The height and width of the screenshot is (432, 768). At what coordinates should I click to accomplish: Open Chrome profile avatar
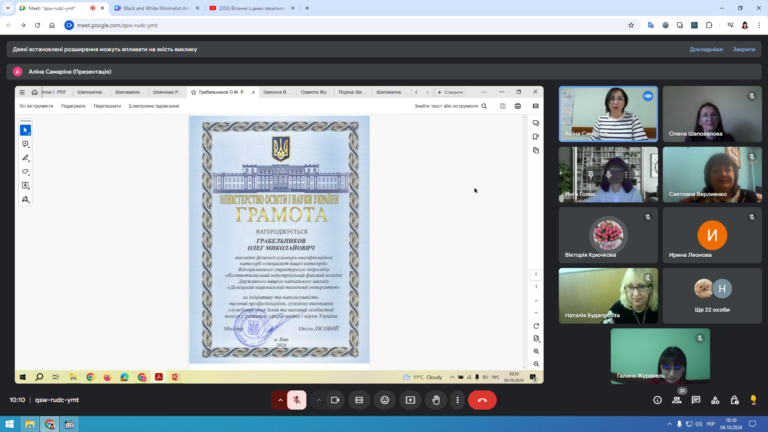pyautogui.click(x=745, y=25)
